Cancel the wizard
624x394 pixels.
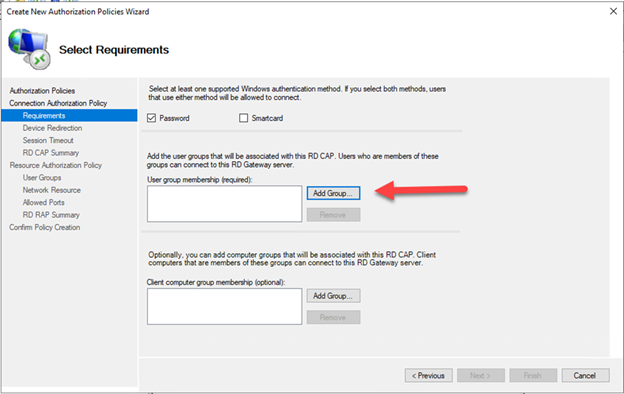(x=585, y=375)
